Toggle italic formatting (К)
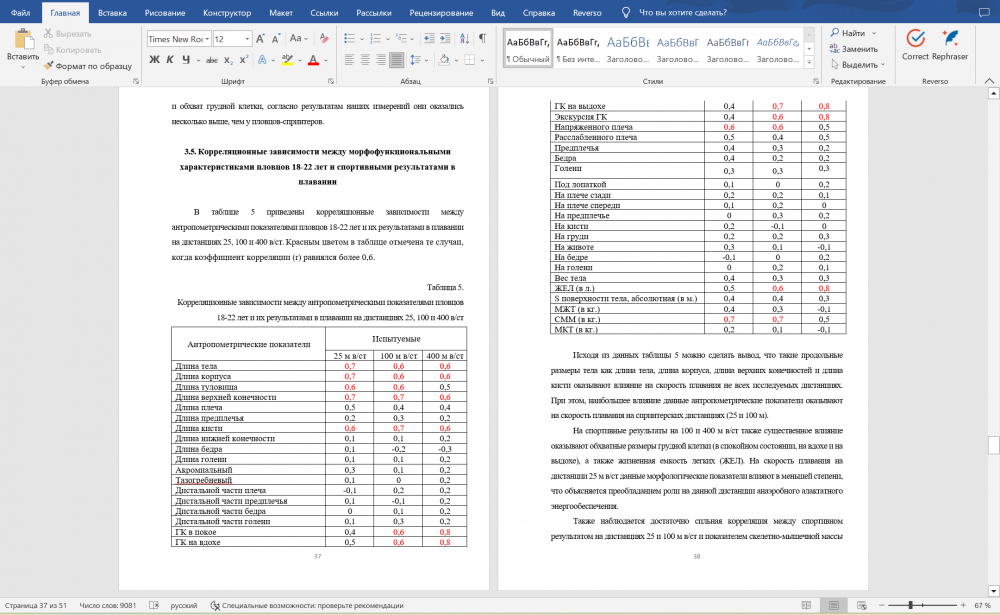The width and height of the screenshot is (1000, 615). [x=171, y=59]
